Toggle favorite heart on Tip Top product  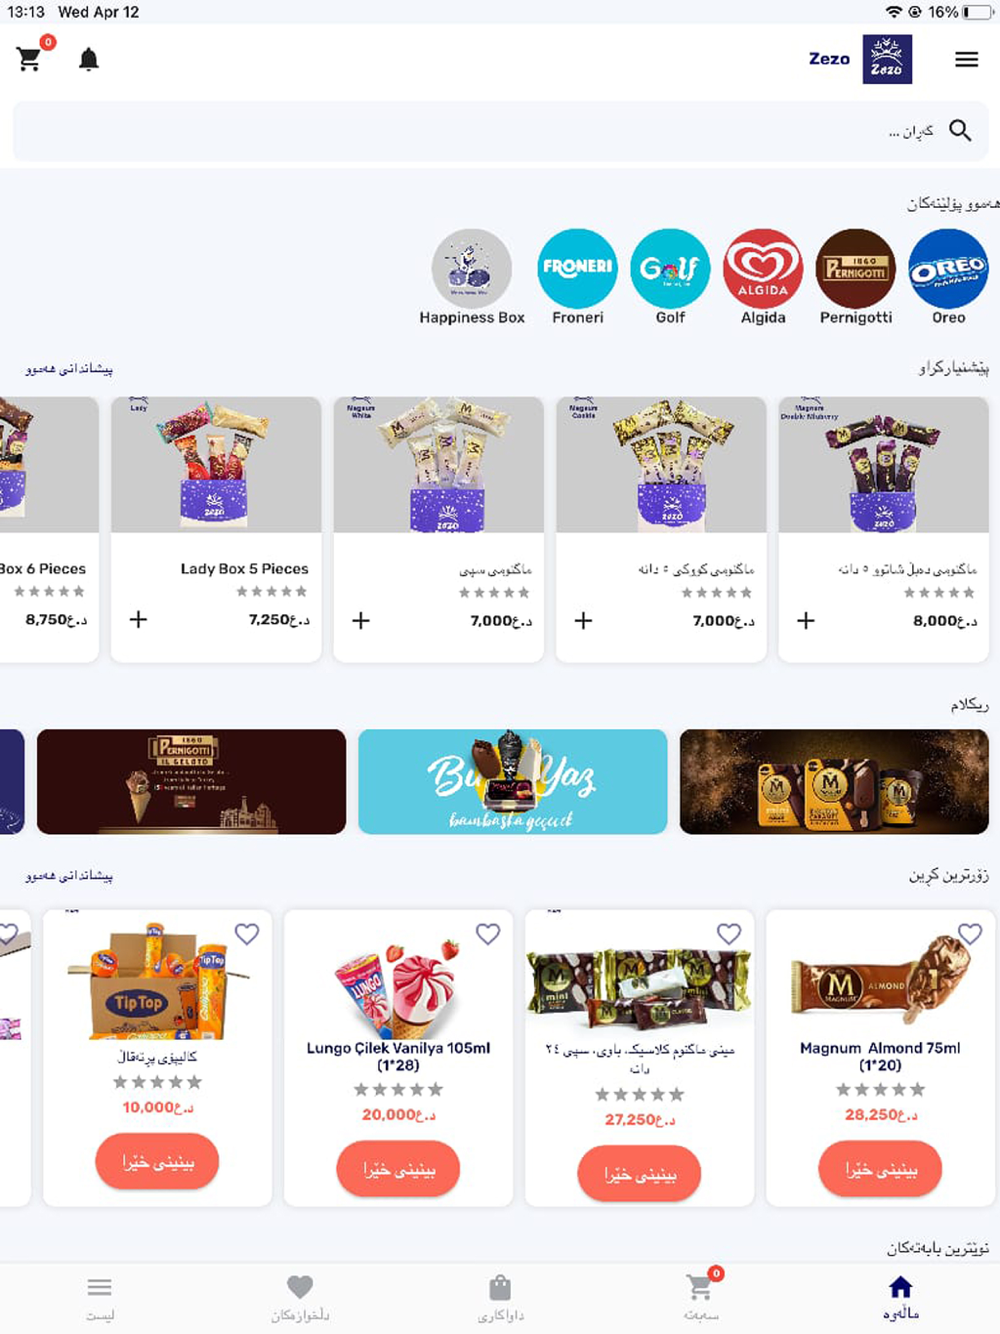pos(247,933)
